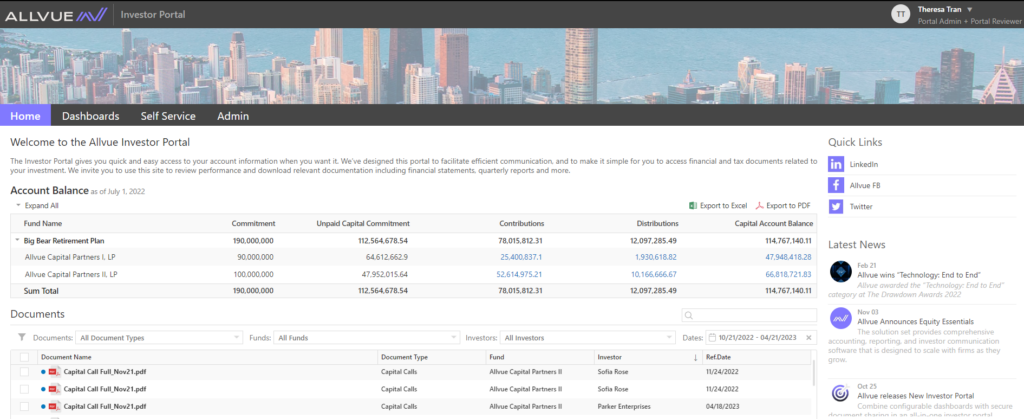Open the All Investors dropdown
The image size is (1024, 419).
tap(588, 337)
